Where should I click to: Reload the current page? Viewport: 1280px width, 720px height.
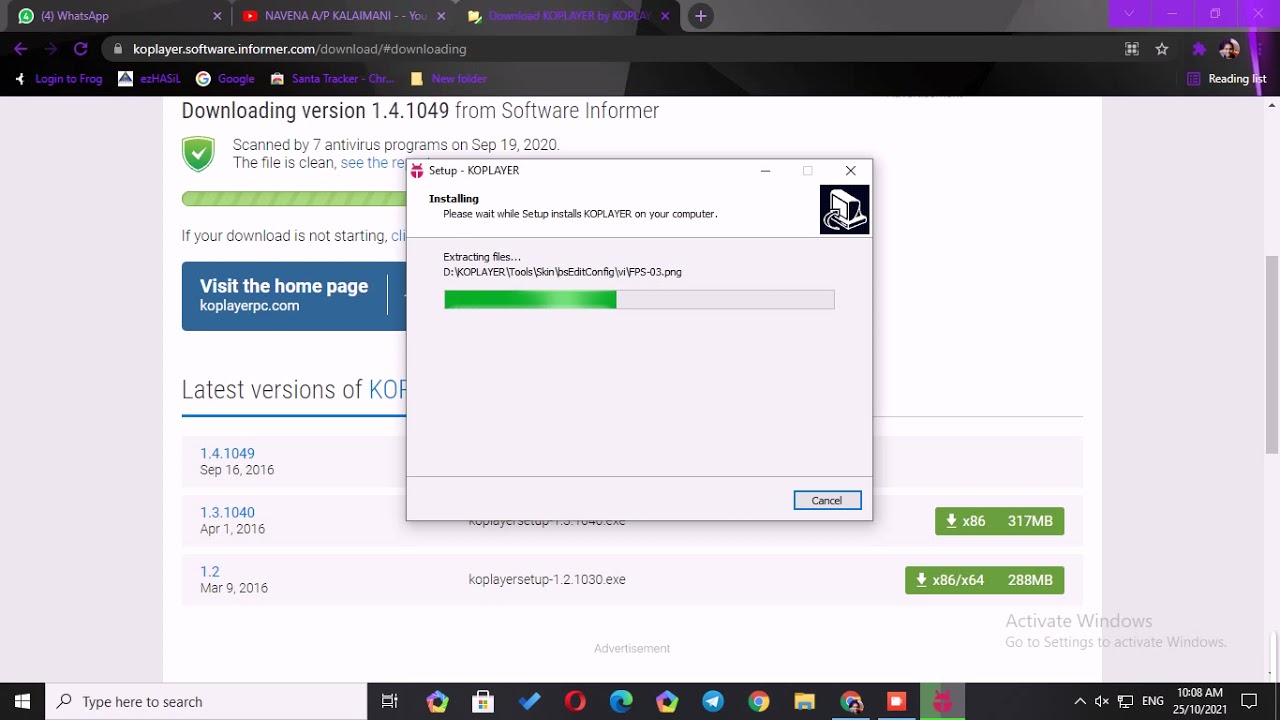point(81,49)
